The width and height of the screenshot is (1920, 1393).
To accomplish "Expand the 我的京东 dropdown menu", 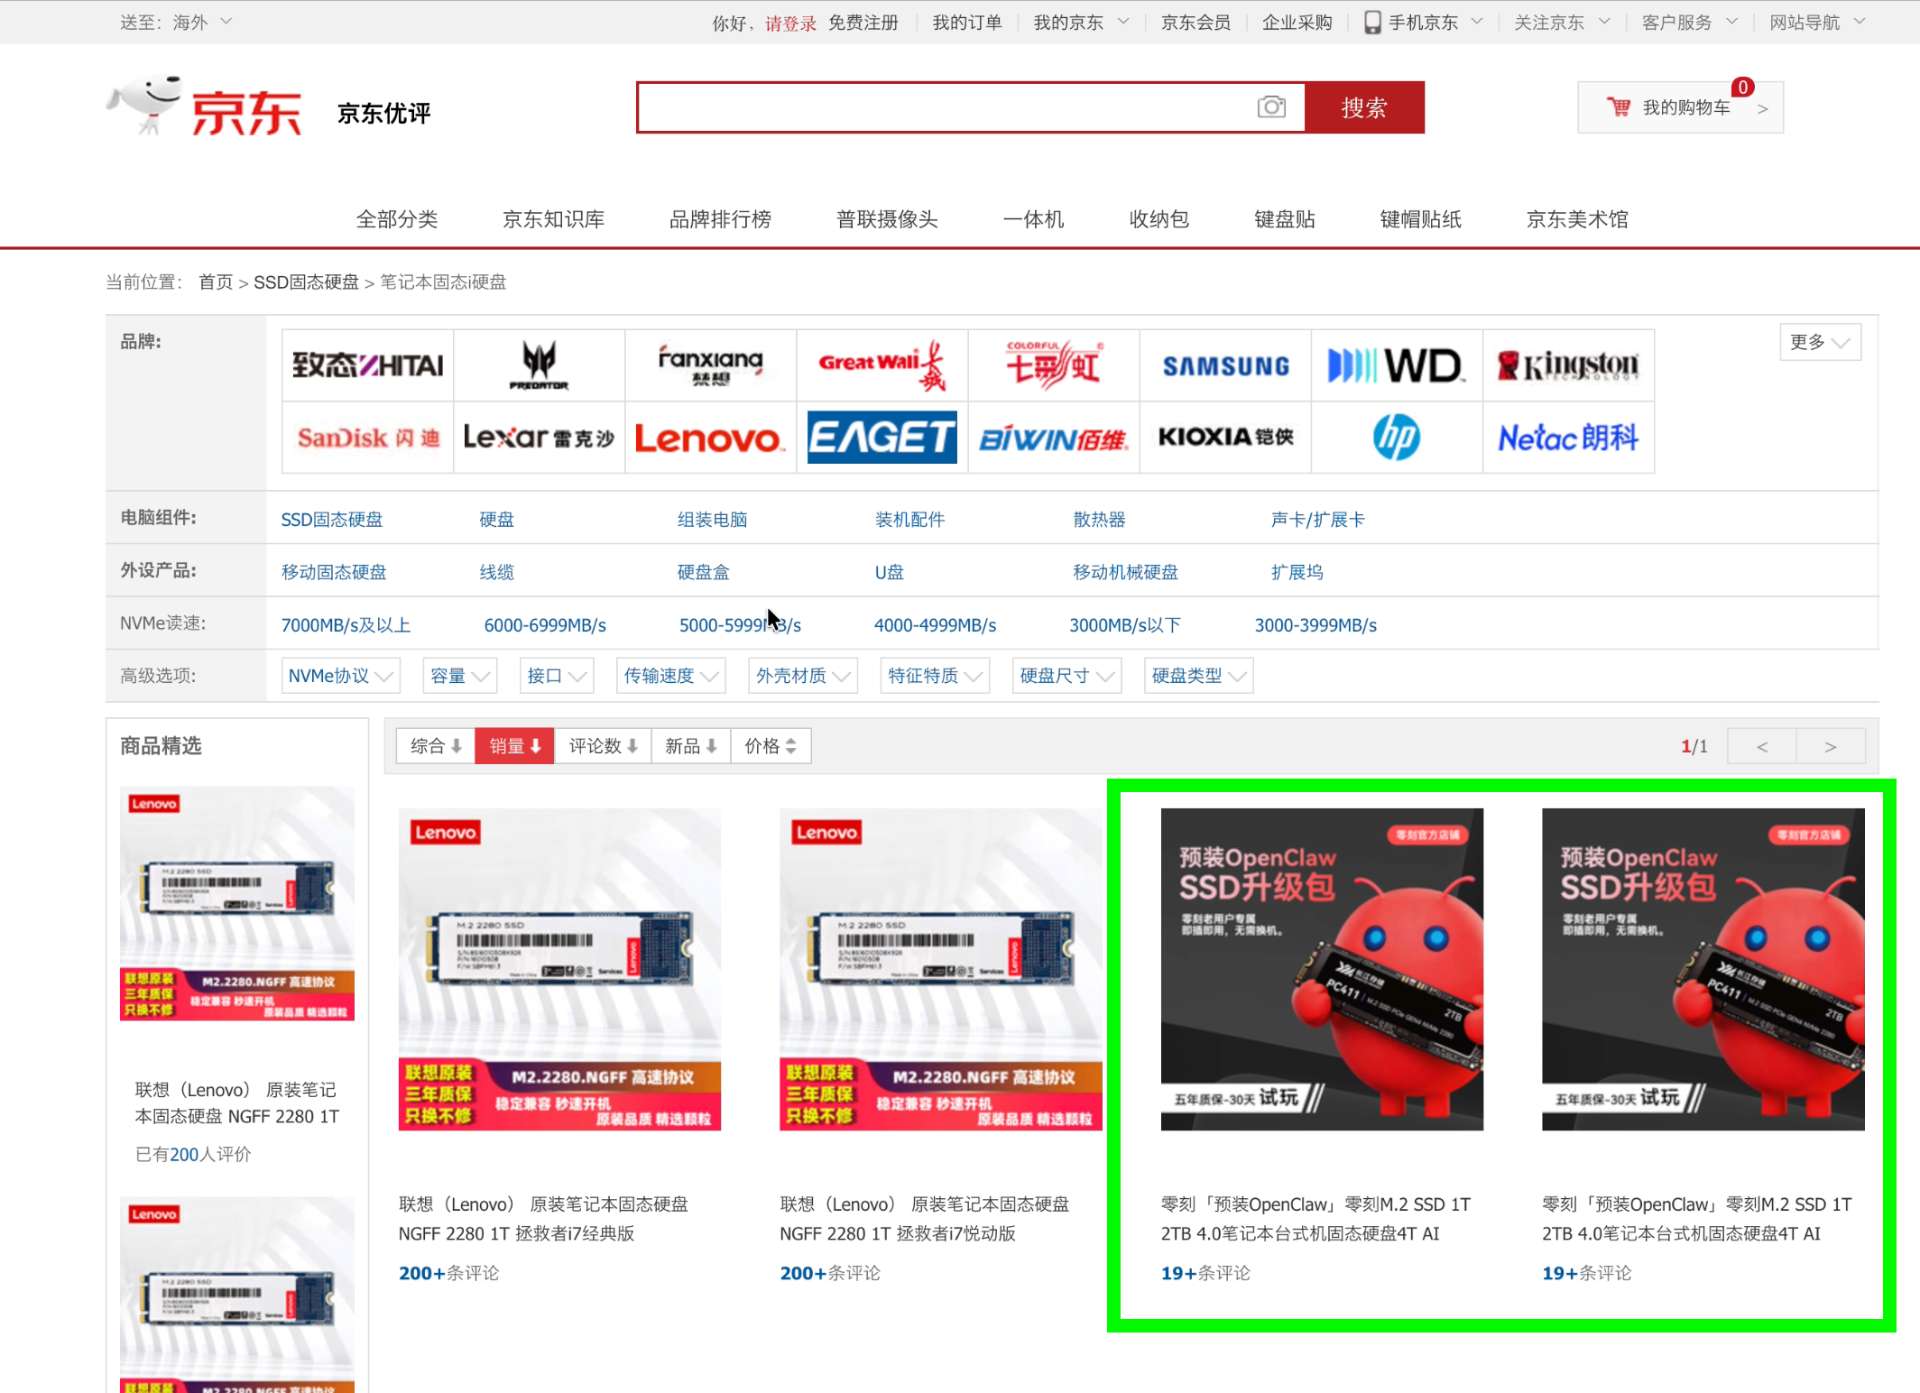I will pyautogui.click(x=1081, y=23).
